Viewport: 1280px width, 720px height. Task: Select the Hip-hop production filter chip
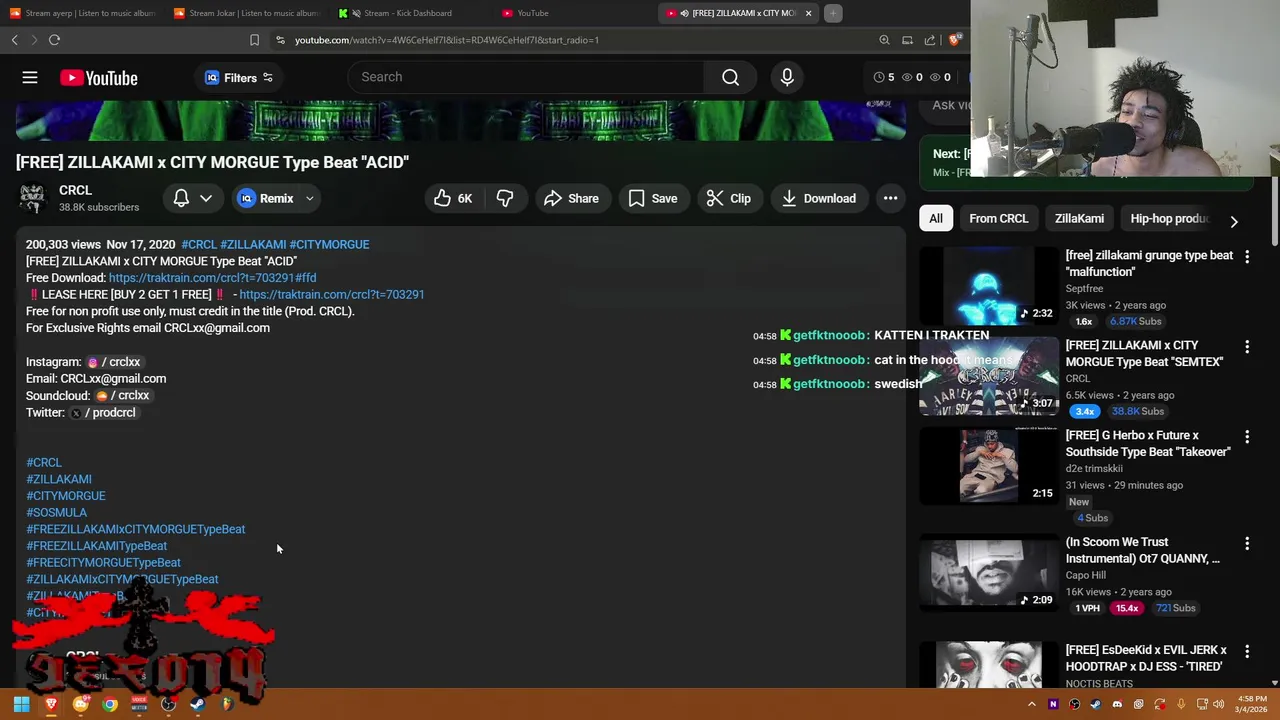click(x=1170, y=218)
